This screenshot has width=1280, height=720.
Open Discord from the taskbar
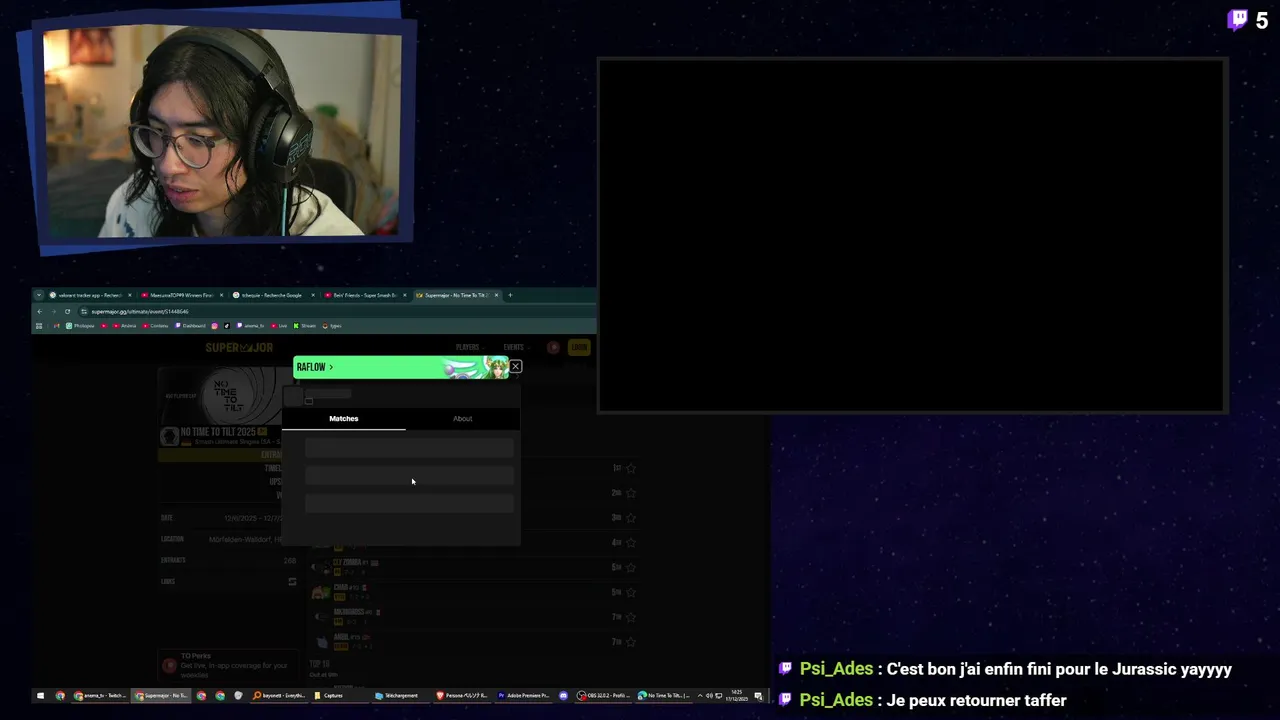point(563,695)
